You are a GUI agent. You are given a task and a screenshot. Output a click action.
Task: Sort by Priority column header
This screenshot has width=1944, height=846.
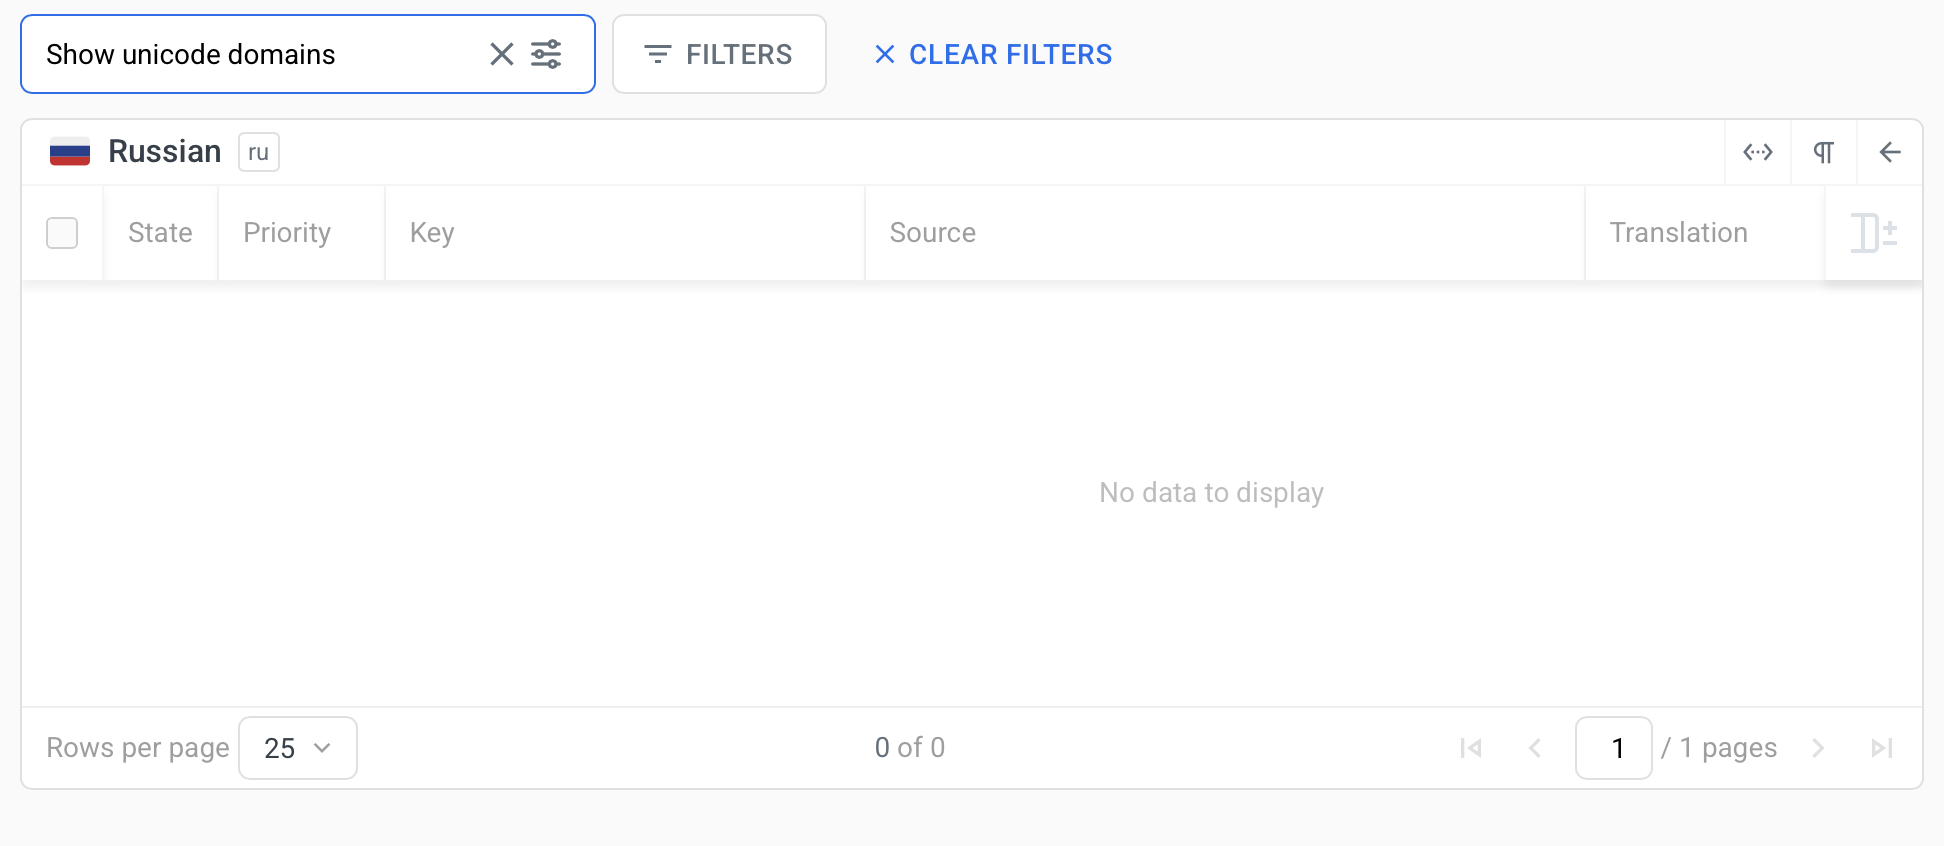[x=287, y=233]
